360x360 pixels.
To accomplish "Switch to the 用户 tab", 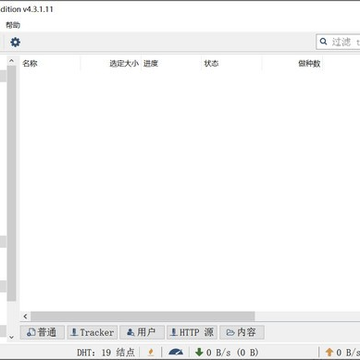I will [142, 332].
